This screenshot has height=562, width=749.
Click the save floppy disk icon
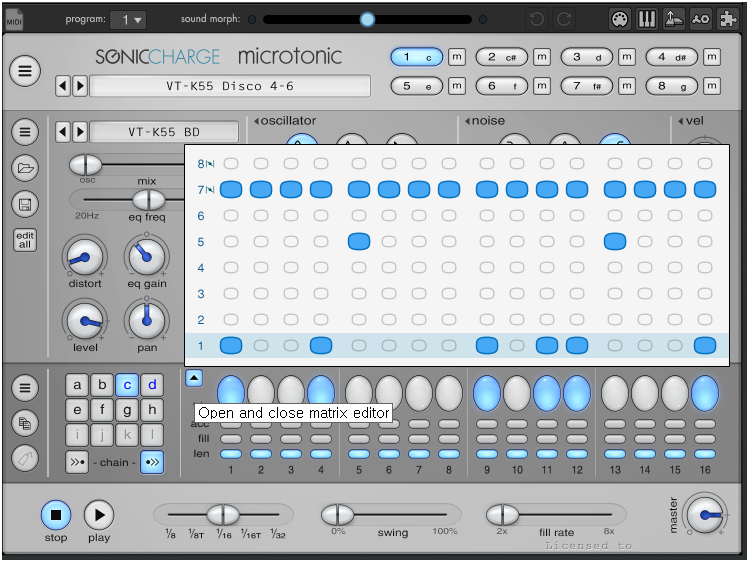[x=25, y=204]
